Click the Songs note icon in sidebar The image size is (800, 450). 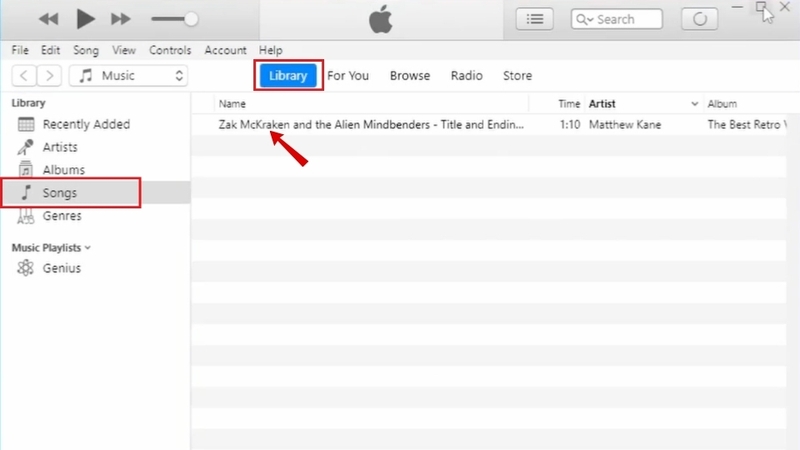coord(26,192)
